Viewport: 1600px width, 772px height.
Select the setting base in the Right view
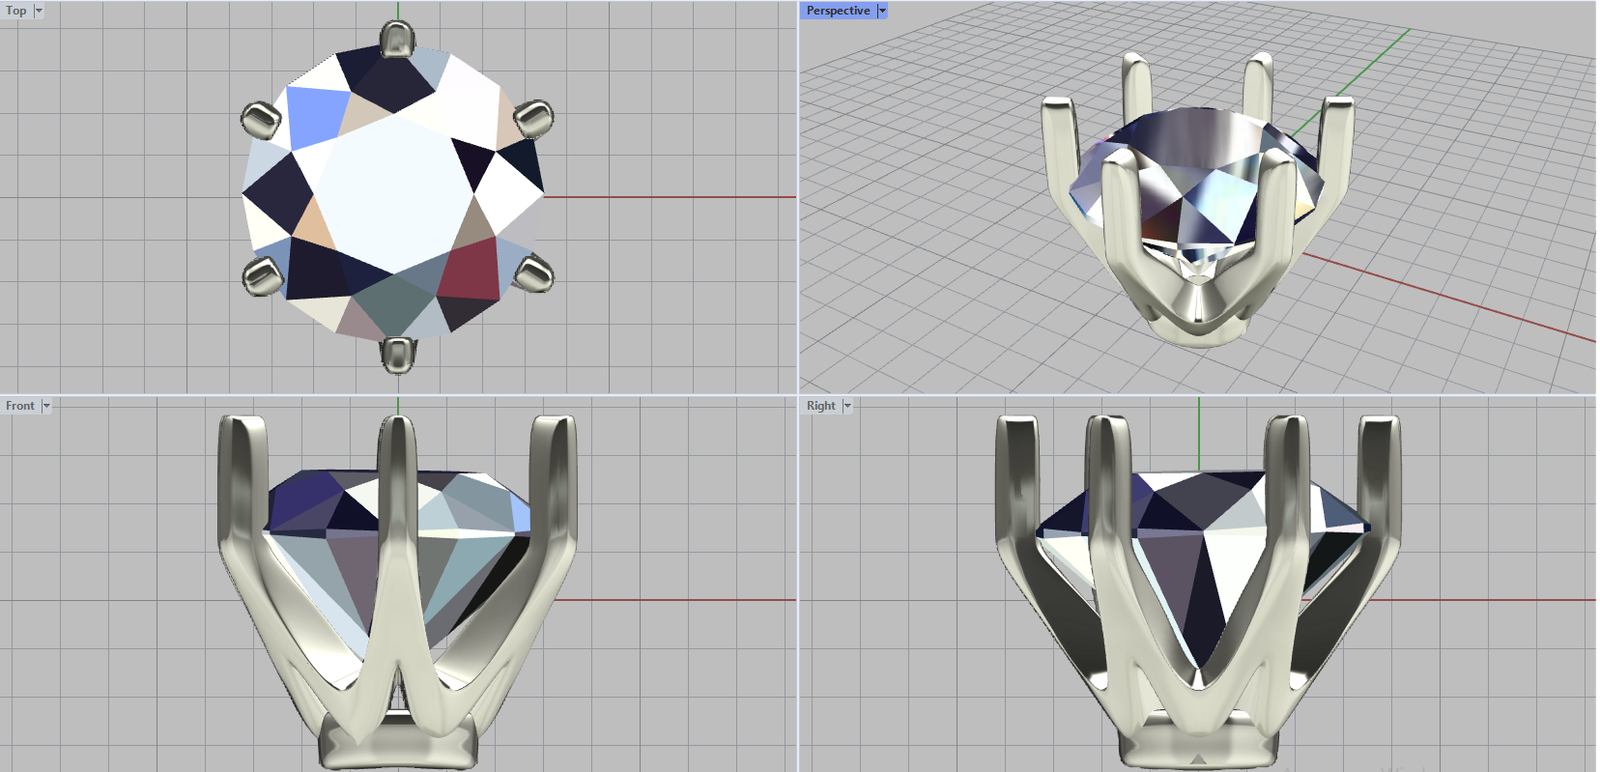1198,745
